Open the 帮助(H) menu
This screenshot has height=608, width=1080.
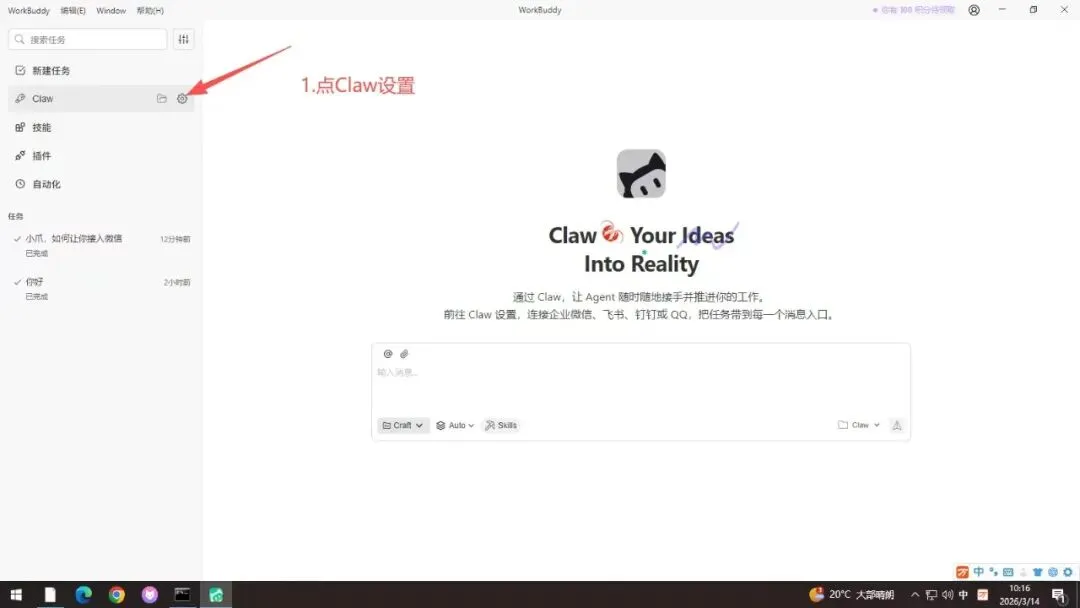pyautogui.click(x=150, y=10)
